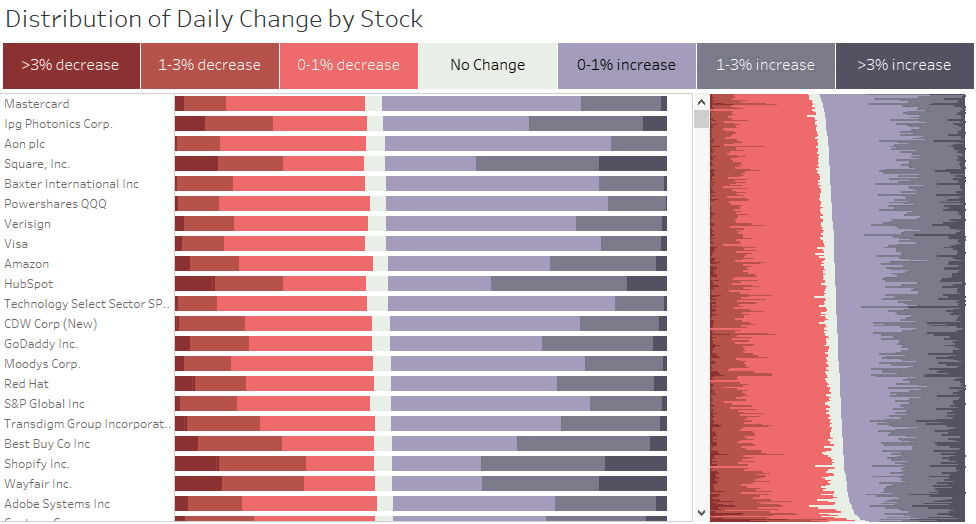The image size is (976, 524).
Task: Select the >3% increase legend item
Action: 904,65
